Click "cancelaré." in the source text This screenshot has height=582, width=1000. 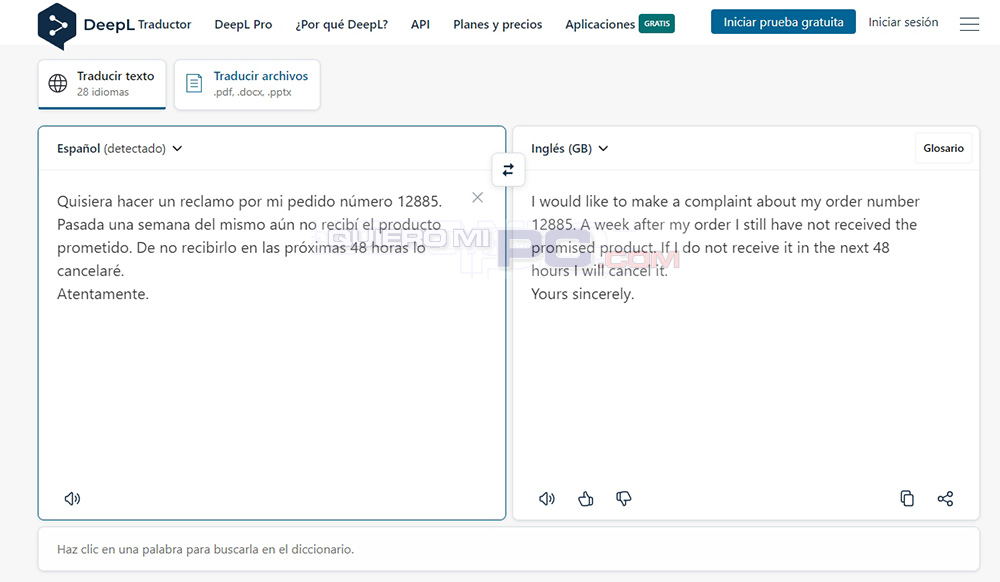click(x=91, y=271)
